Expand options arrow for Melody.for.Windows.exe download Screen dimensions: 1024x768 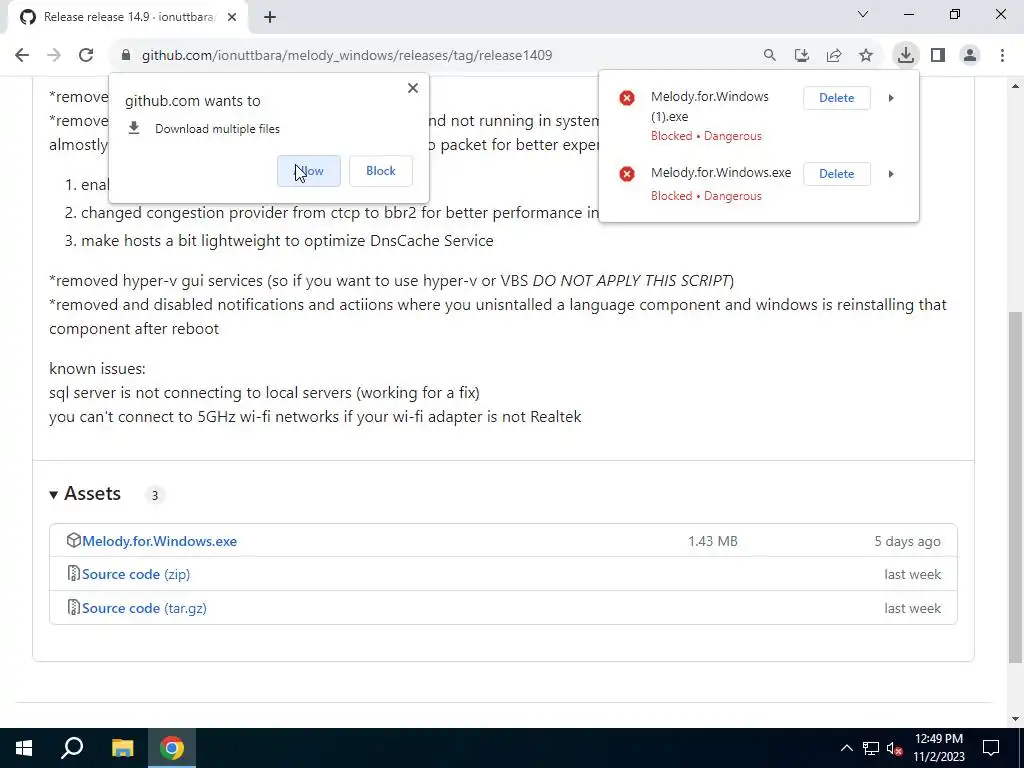(x=891, y=174)
